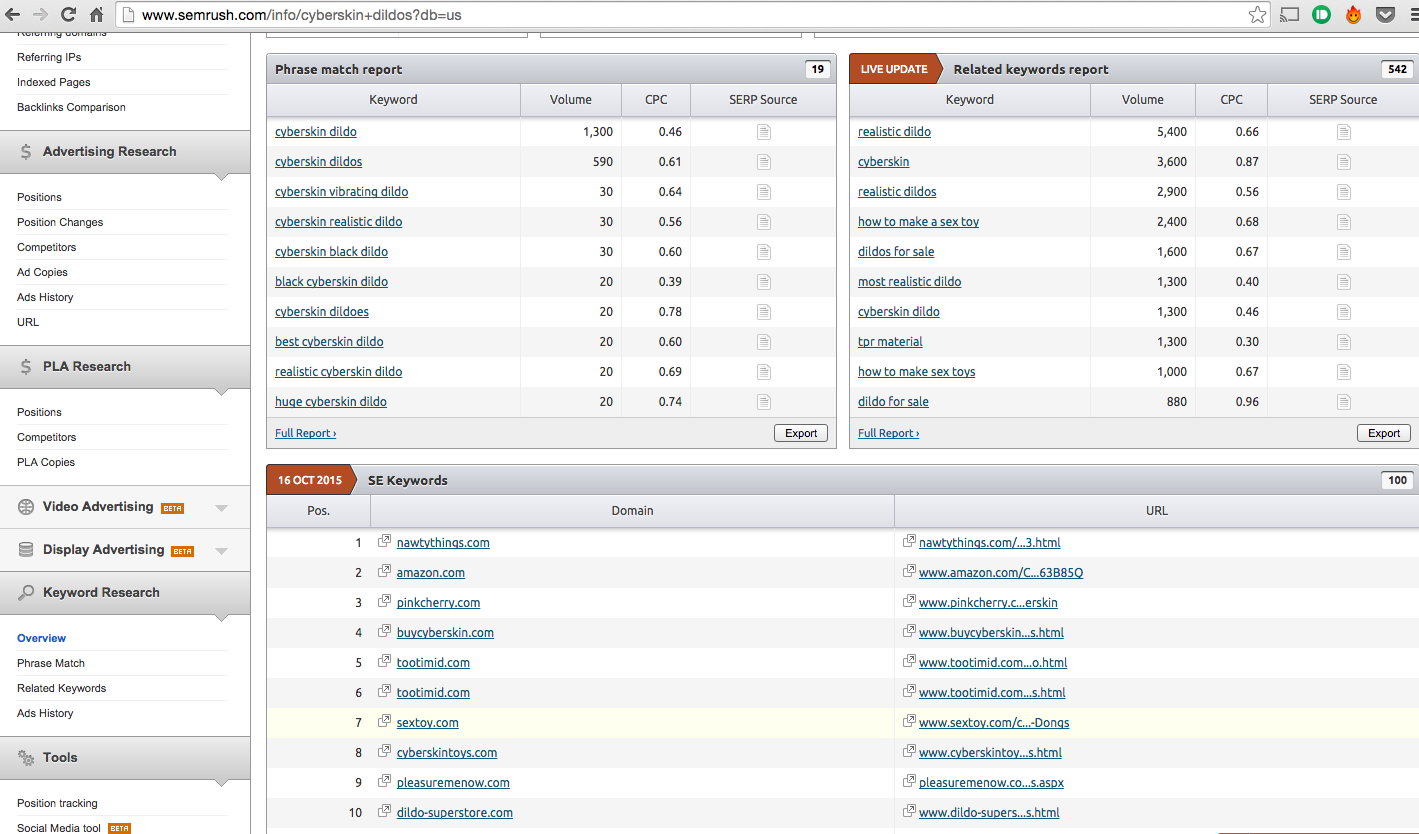Open SERP source icon for huge cyberskin dildo

(x=764, y=402)
